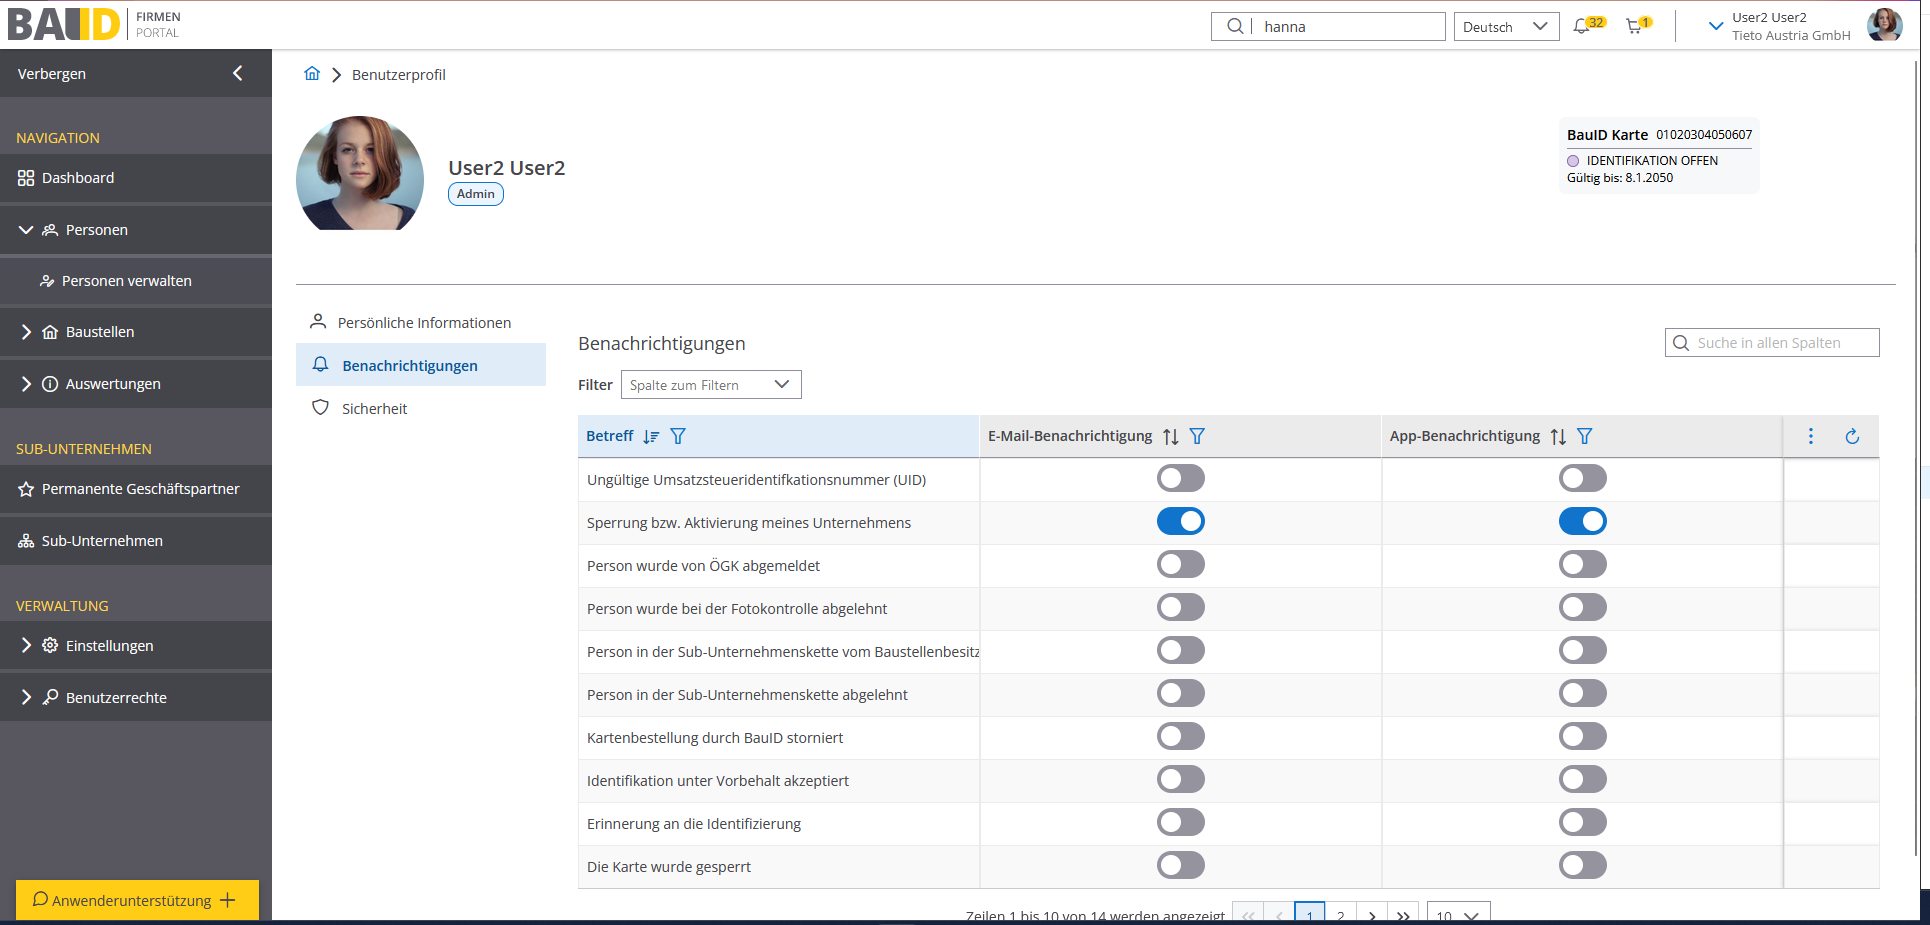Sort the App-Benachrichtigung column
Viewport: 1930px width, 925px height.
click(x=1558, y=436)
